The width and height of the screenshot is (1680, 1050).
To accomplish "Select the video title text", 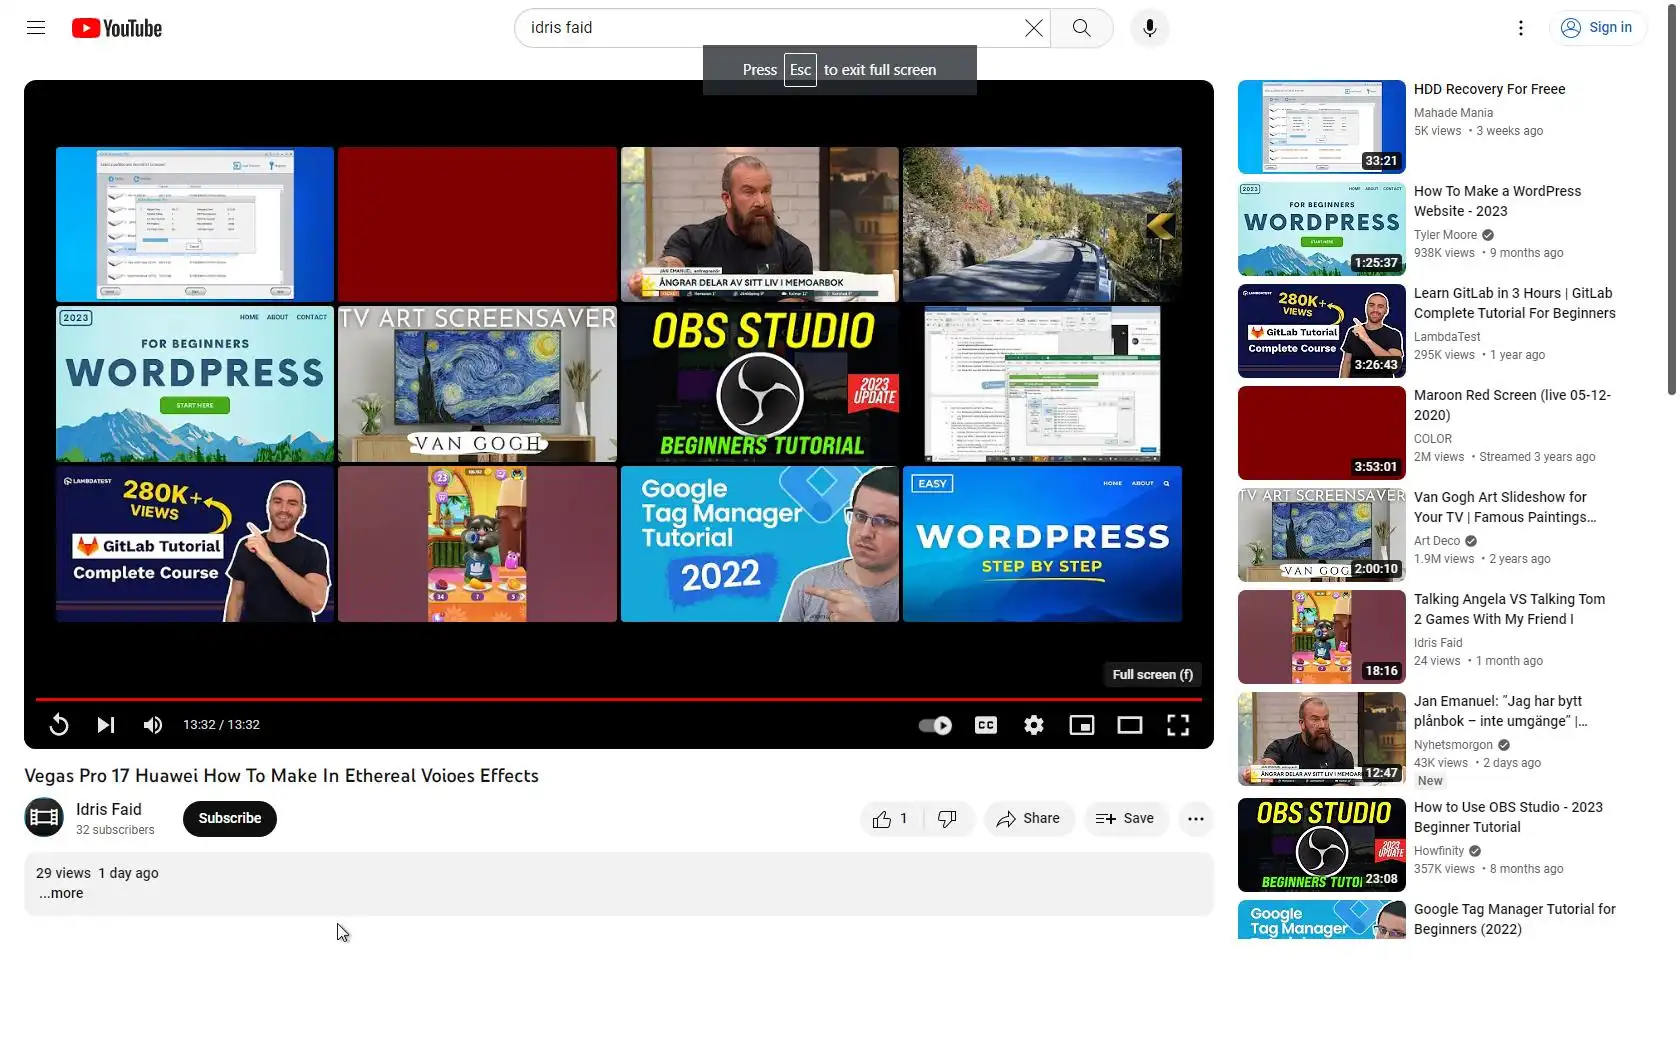I will click(x=281, y=776).
